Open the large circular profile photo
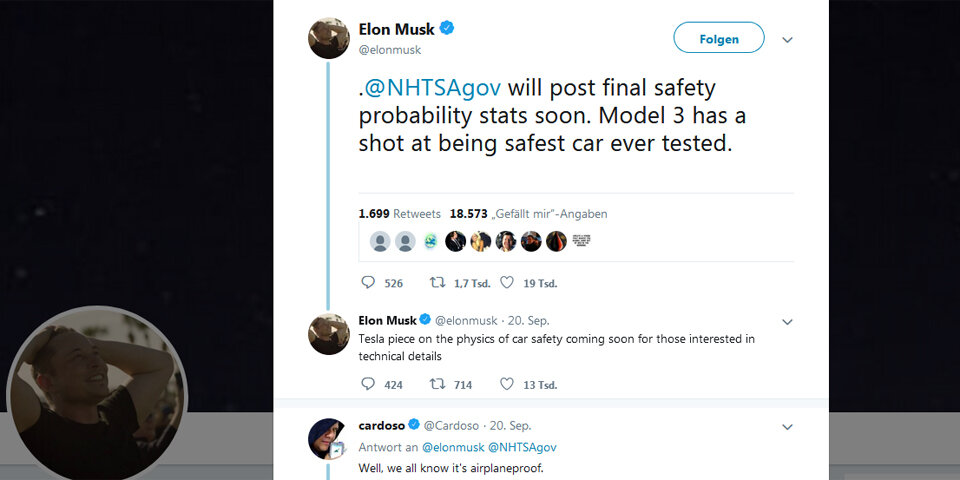The image size is (960, 480). coord(97,395)
